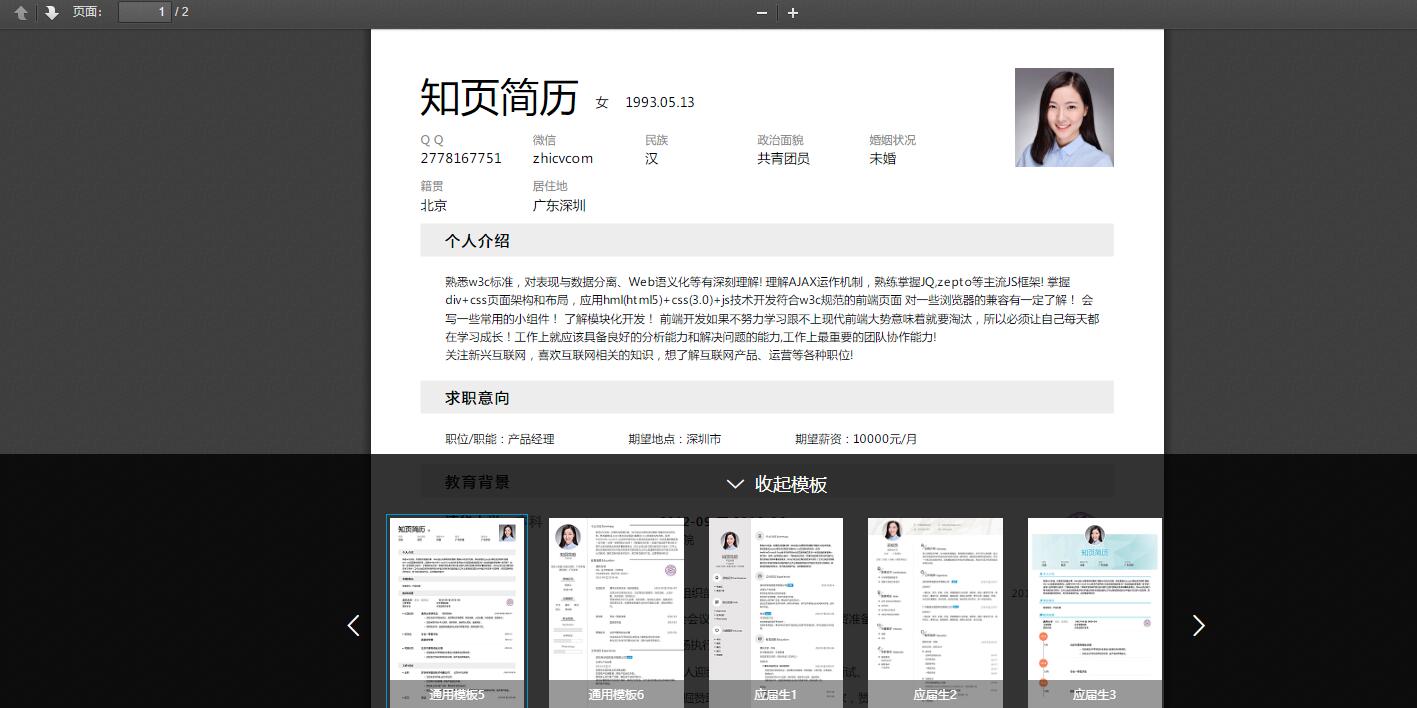Go to previous page with up arrow
Screen dimensions: 1417x708
[x=20, y=13]
